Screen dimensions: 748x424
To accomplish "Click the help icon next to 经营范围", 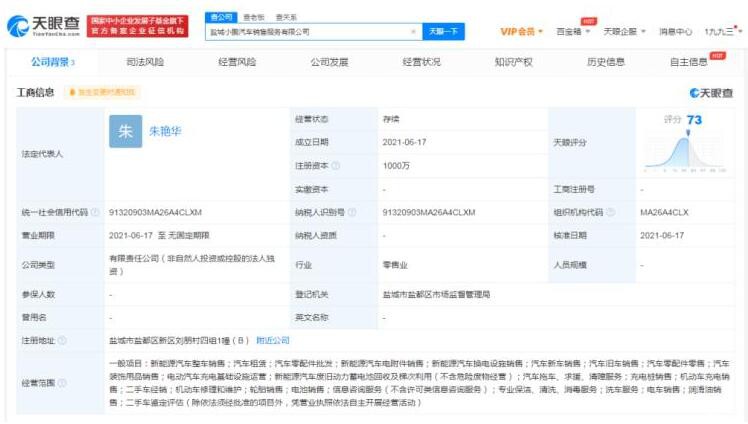I will pos(62,383).
